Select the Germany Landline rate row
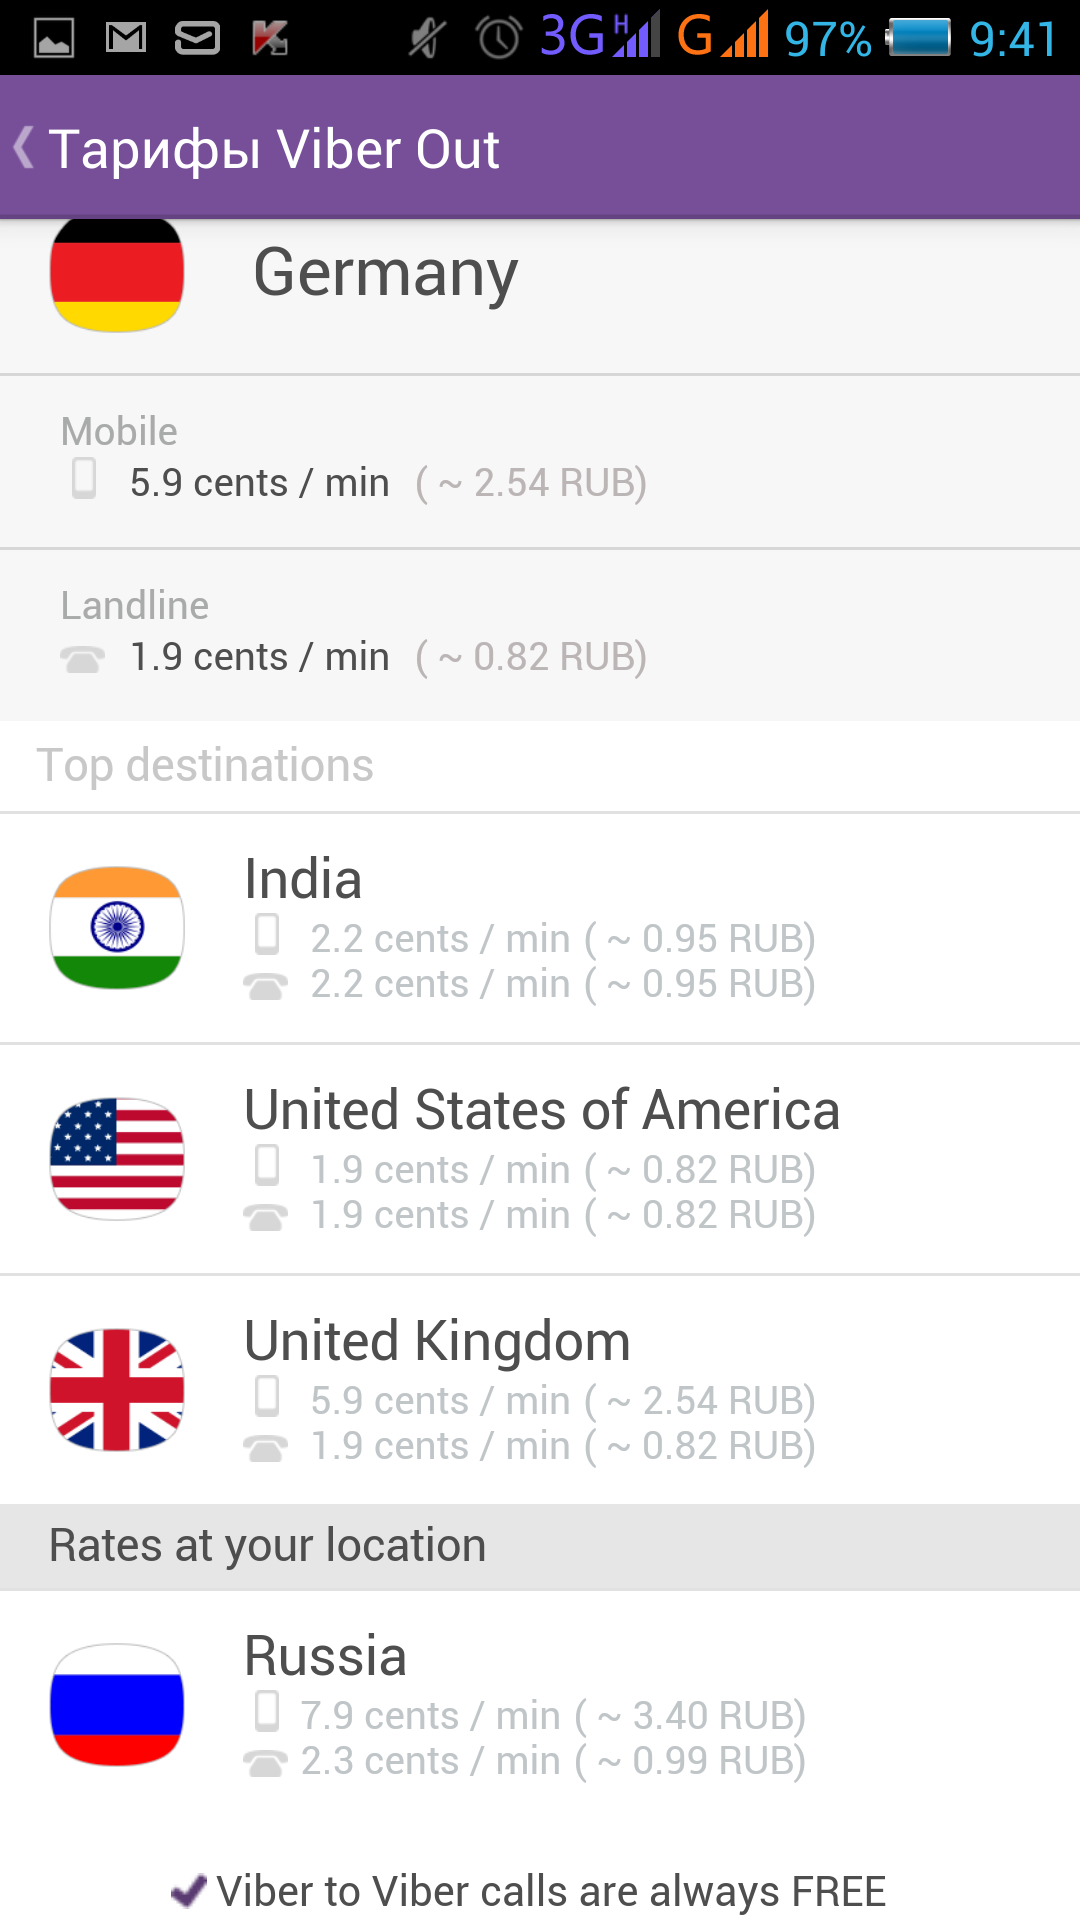Viewport: 1080px width, 1920px height. pyautogui.click(x=540, y=635)
